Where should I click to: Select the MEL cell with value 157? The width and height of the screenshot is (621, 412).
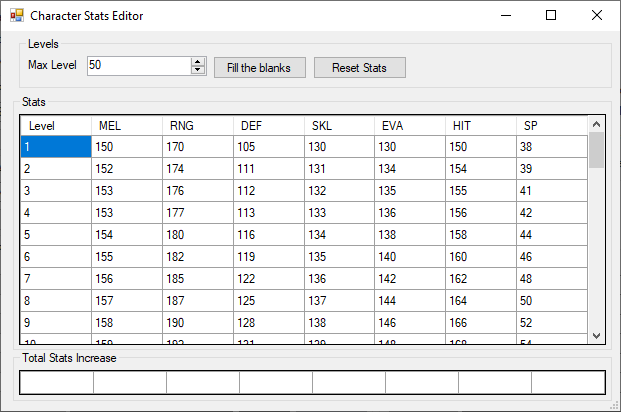(127, 301)
